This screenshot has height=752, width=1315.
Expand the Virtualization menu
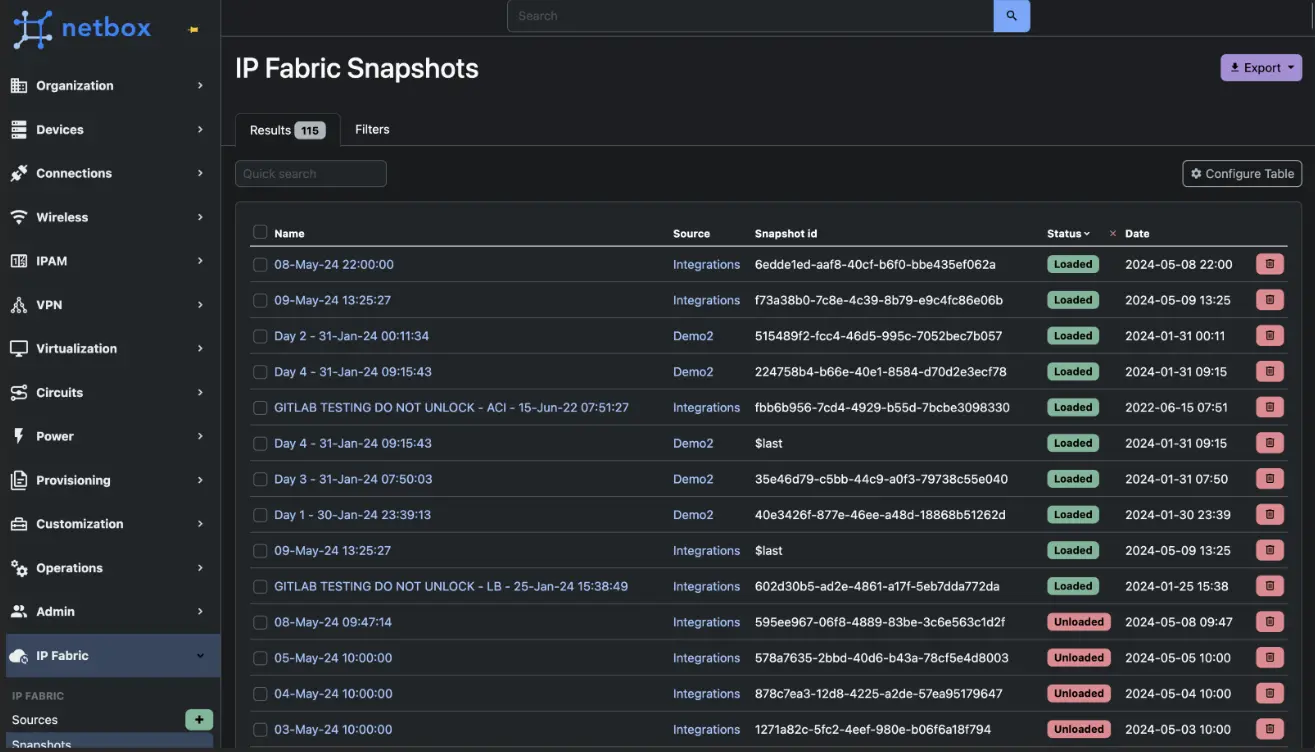tap(108, 349)
